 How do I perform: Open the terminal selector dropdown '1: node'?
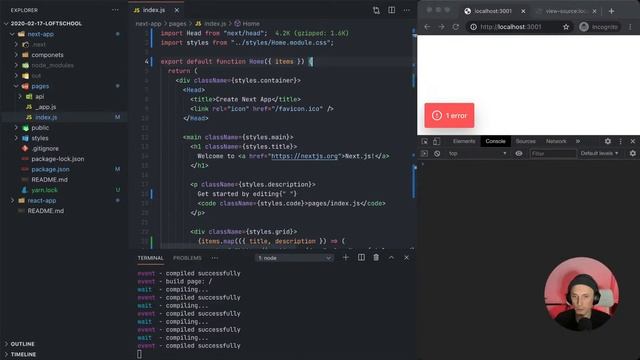[x=294, y=258]
